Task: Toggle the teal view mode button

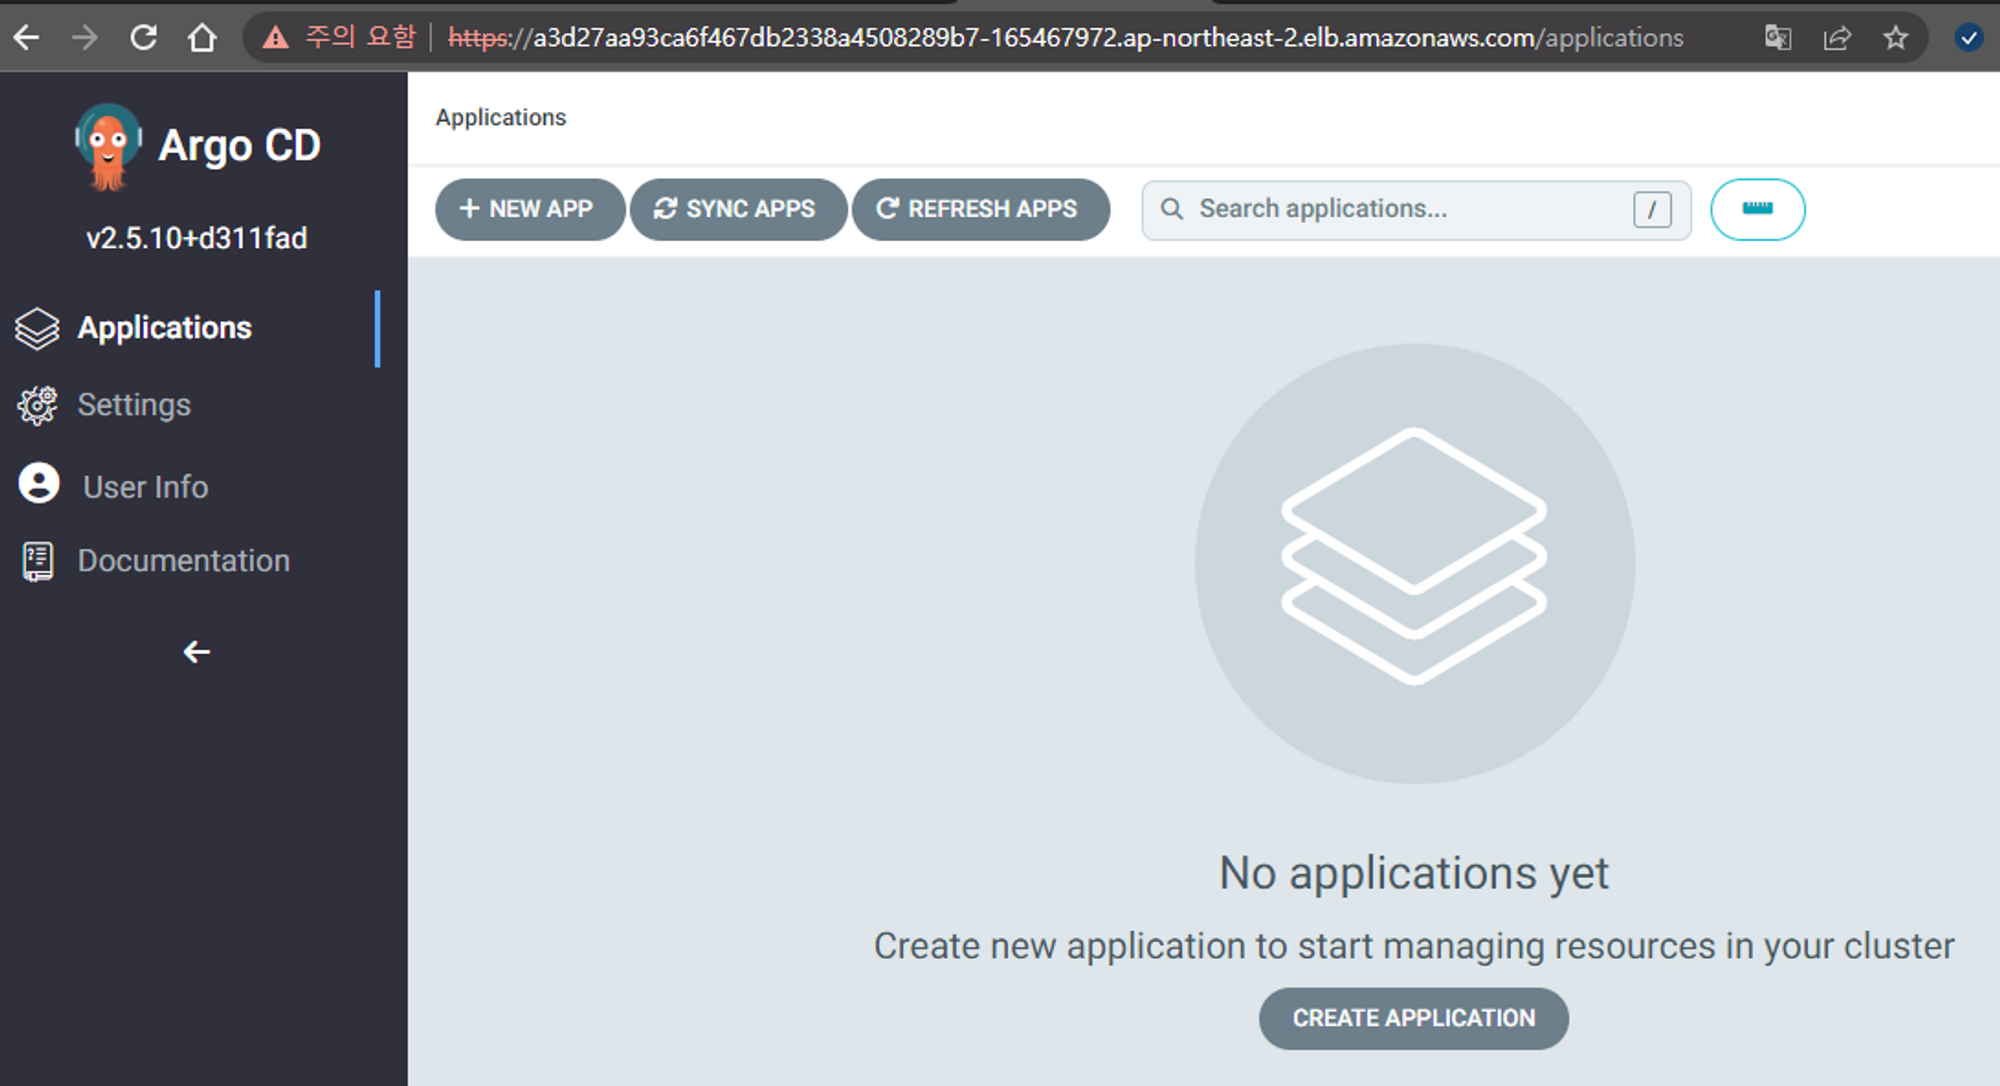Action: click(1756, 209)
